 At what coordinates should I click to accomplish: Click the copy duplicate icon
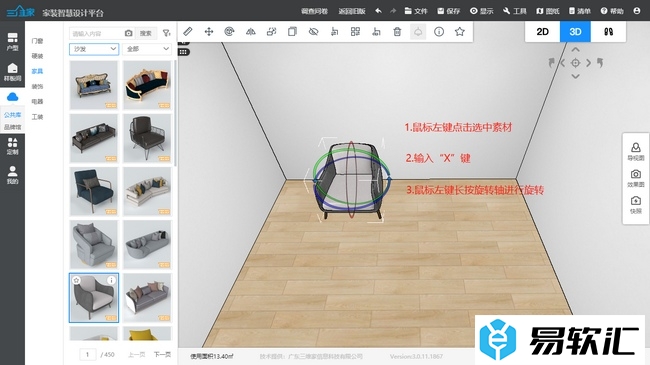pyautogui.click(x=292, y=32)
